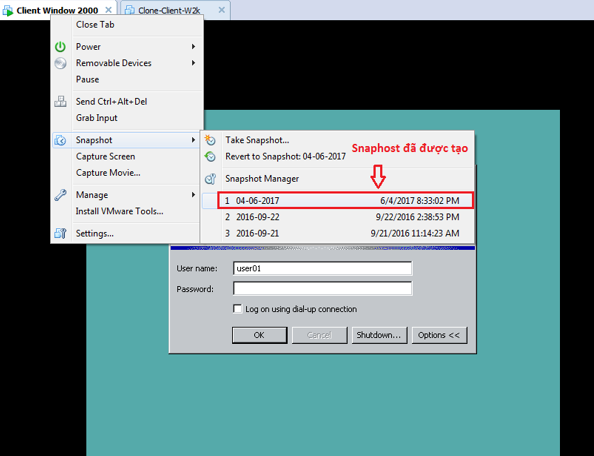Screen dimensions: 594x456
Task: Expand the Manage submenu arrow
Action: [x=193, y=195]
